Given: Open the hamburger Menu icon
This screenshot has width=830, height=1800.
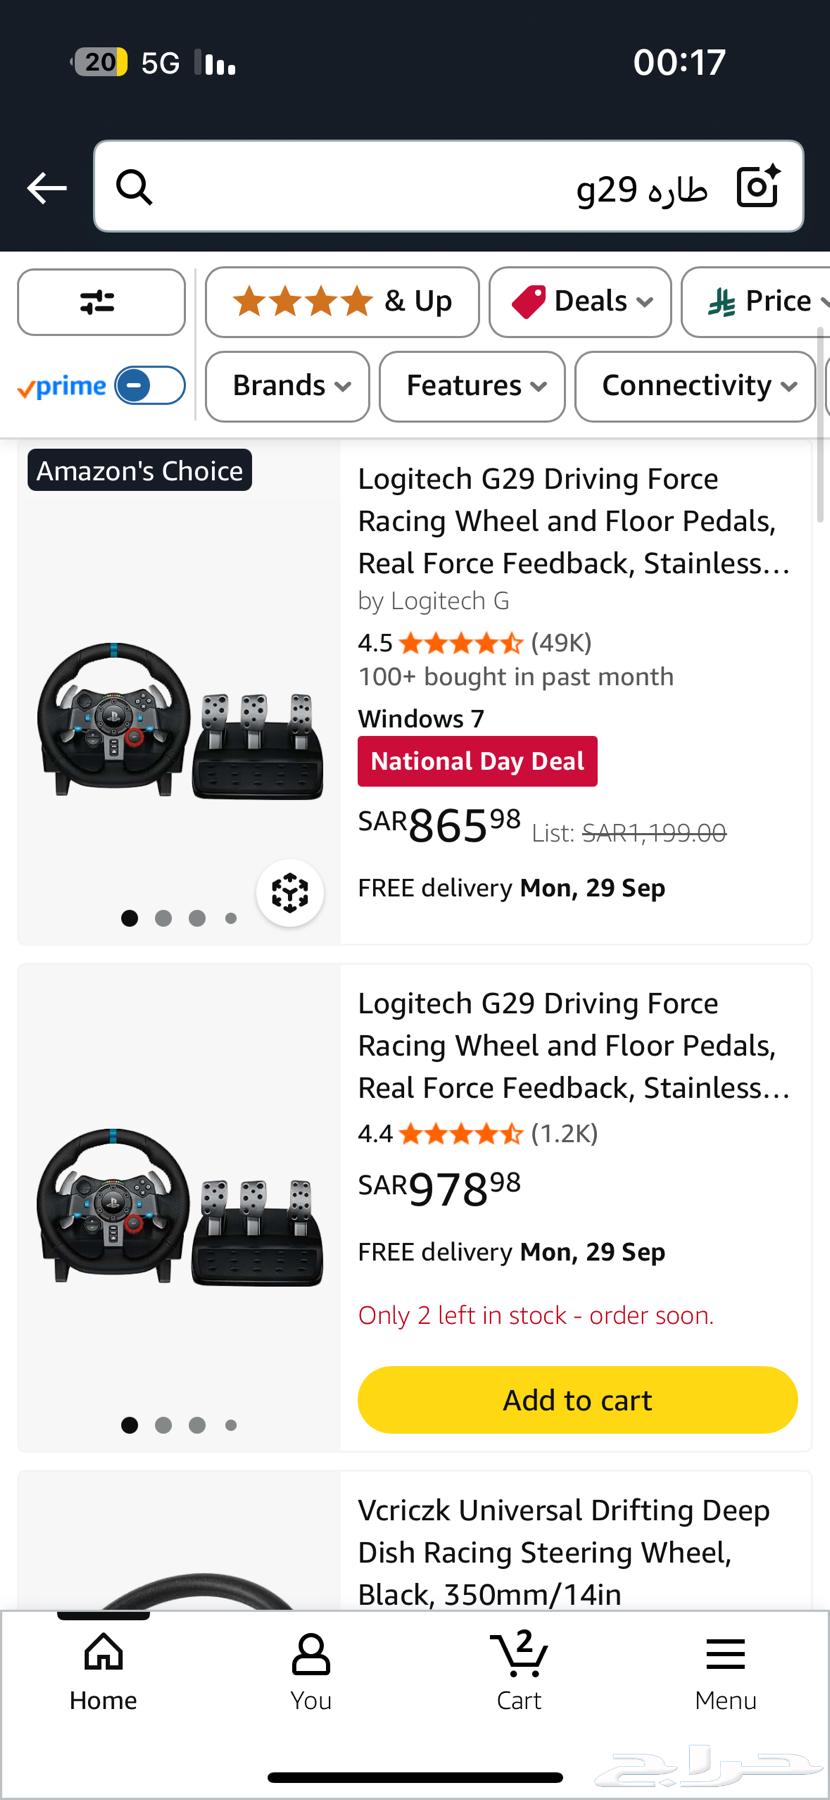Looking at the screenshot, I should point(725,1672).
